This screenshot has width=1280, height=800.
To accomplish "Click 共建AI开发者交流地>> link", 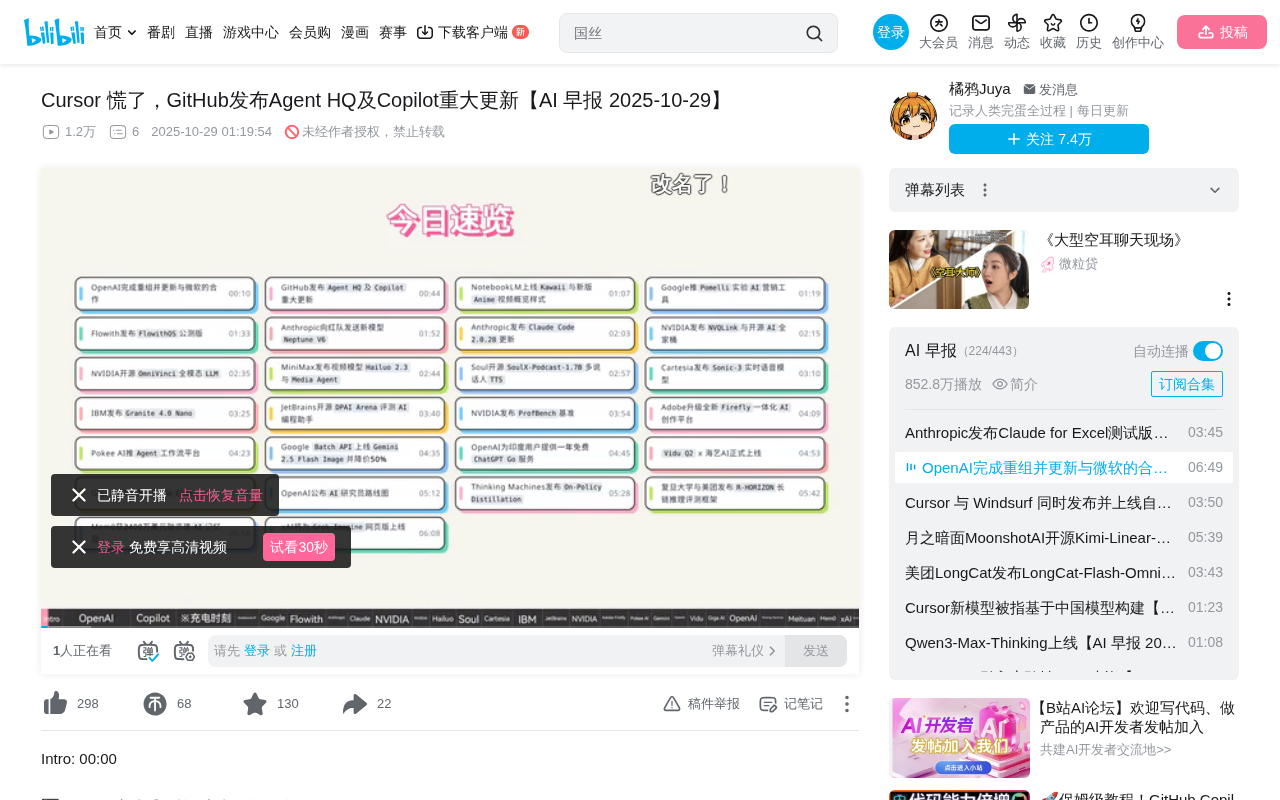I will pos(1105,749).
